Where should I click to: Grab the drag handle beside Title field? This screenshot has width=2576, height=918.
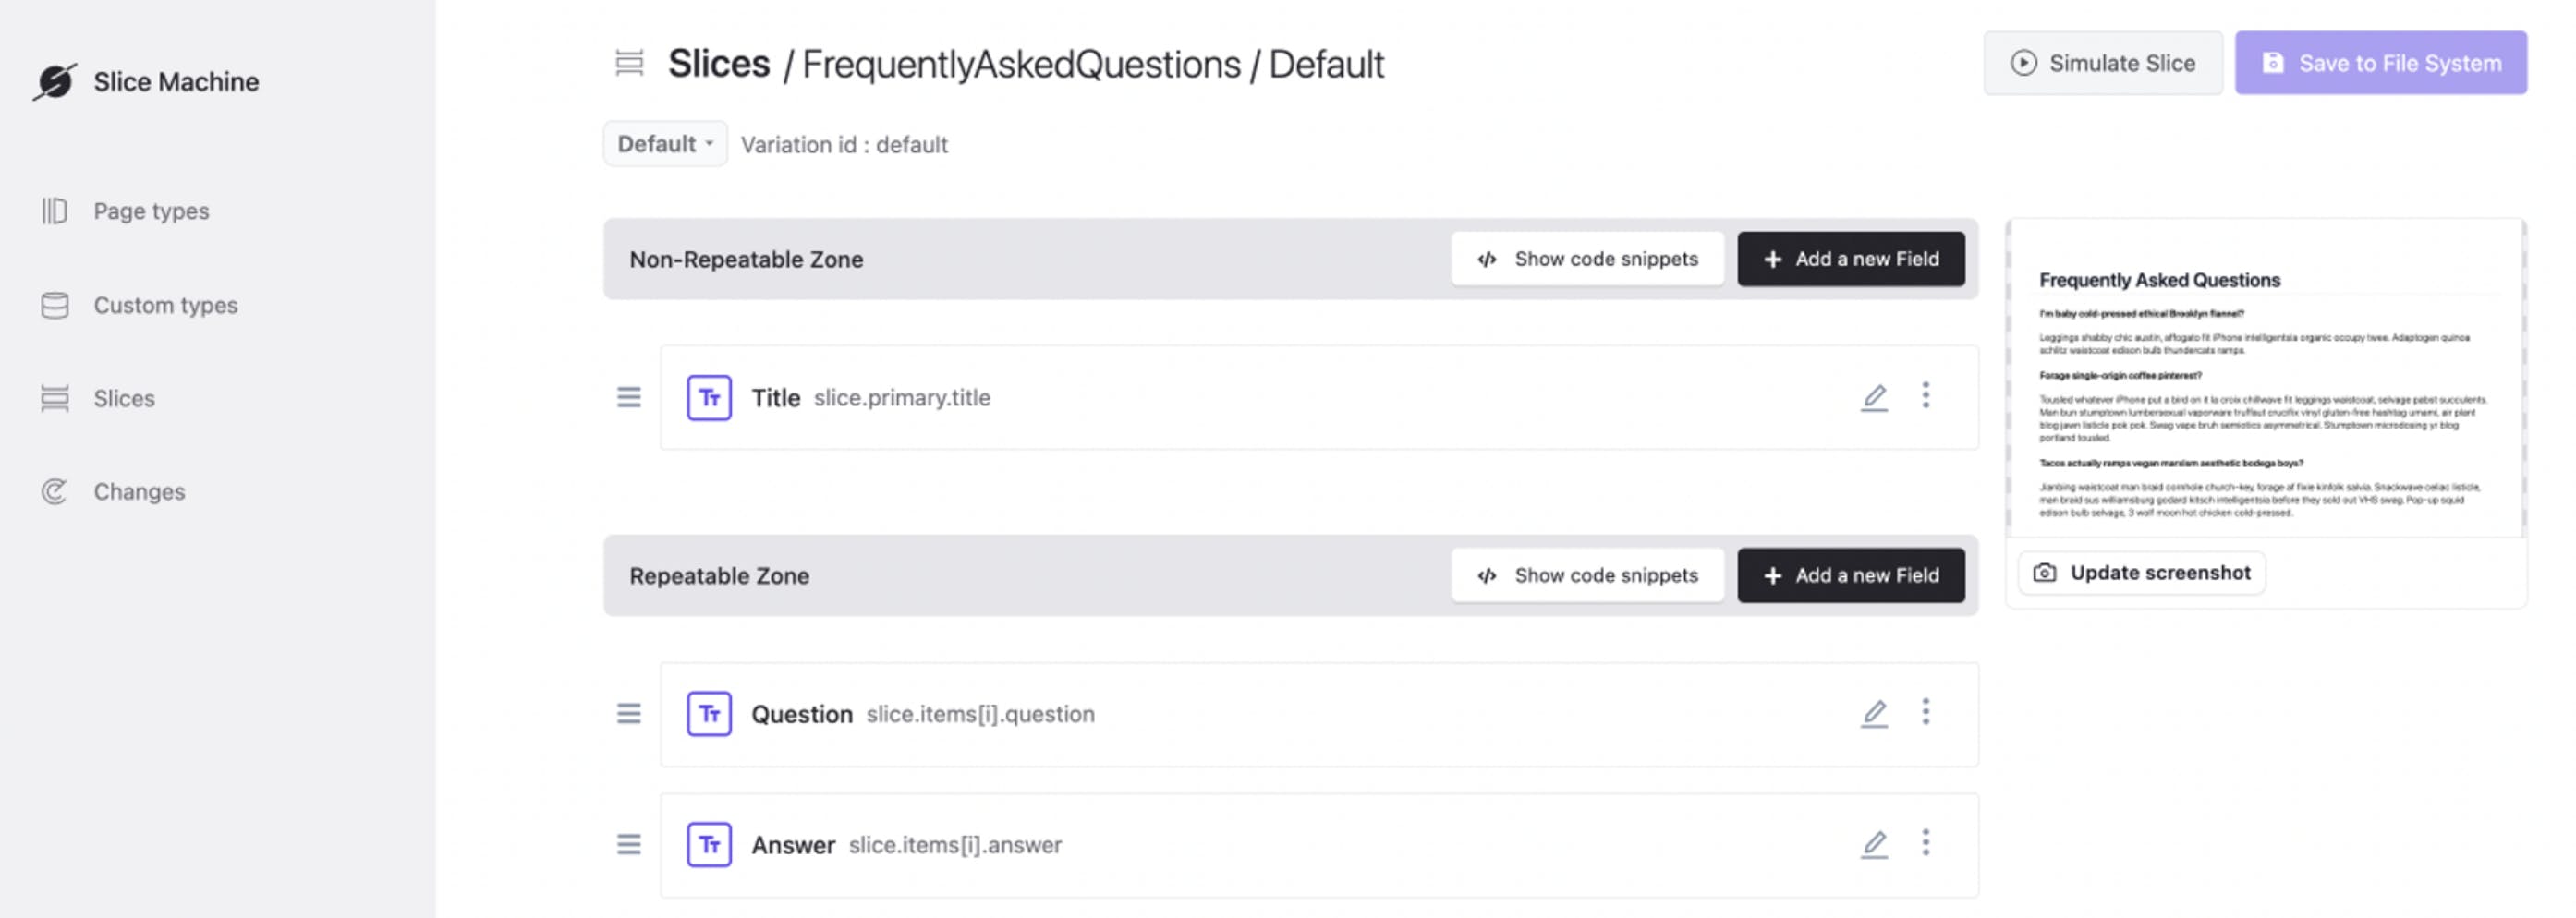tap(629, 398)
